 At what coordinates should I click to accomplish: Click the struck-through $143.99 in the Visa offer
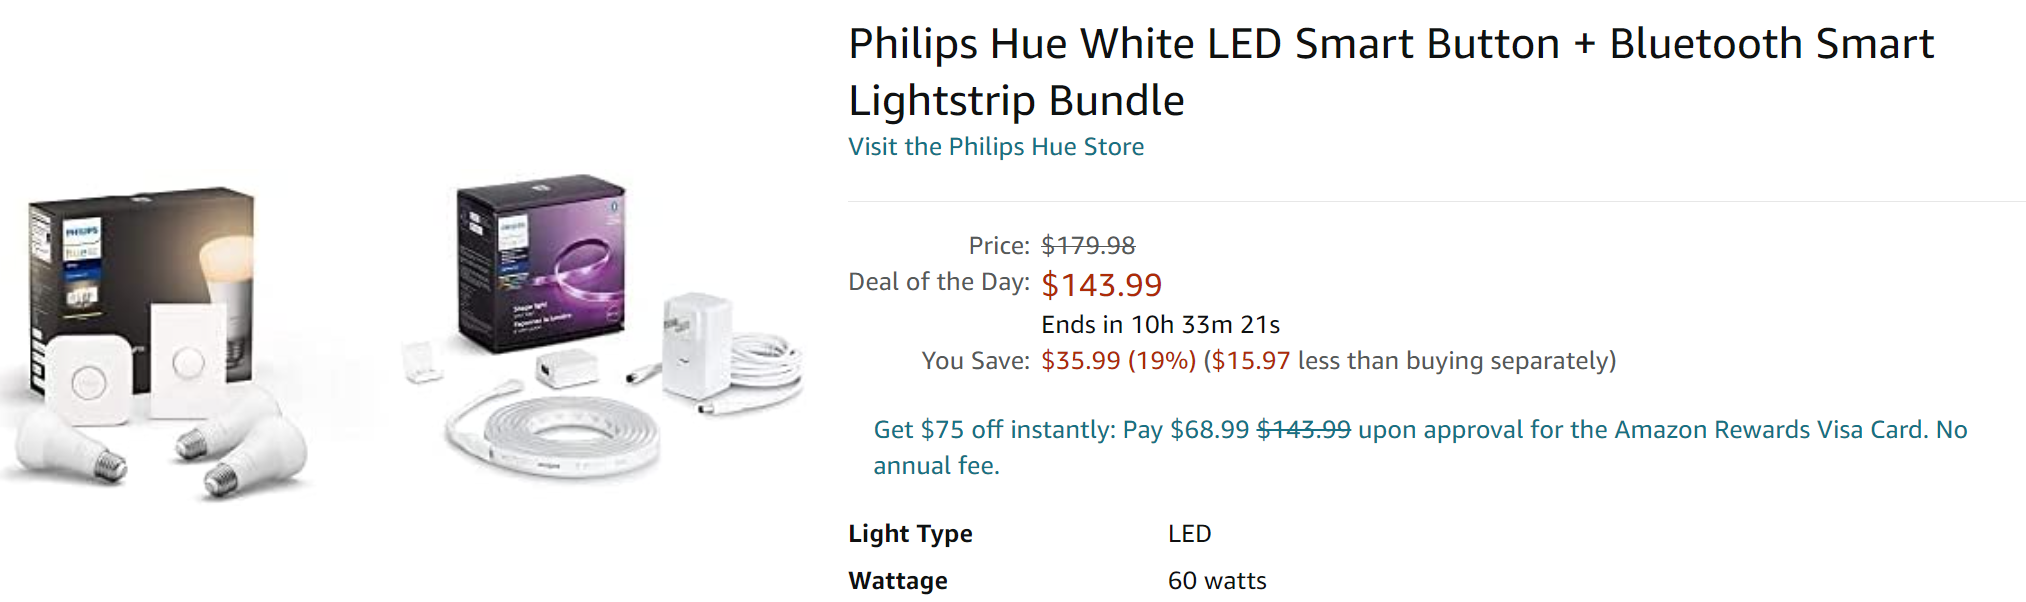click(1303, 430)
